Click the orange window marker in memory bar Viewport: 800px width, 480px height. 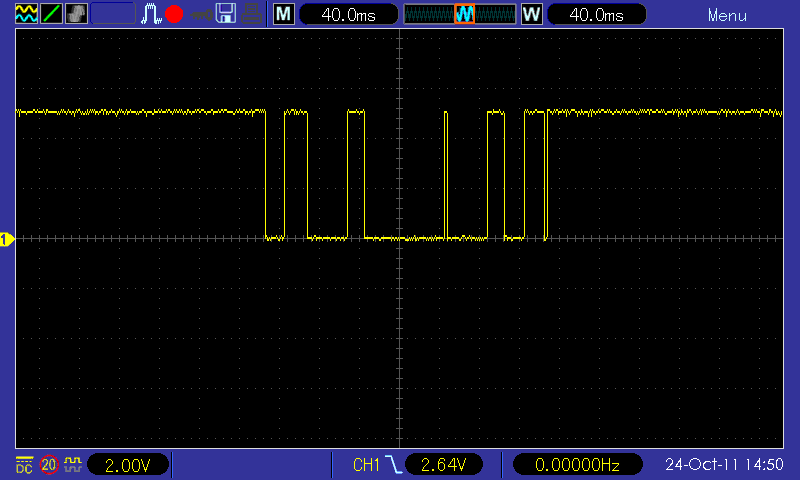(x=464, y=14)
